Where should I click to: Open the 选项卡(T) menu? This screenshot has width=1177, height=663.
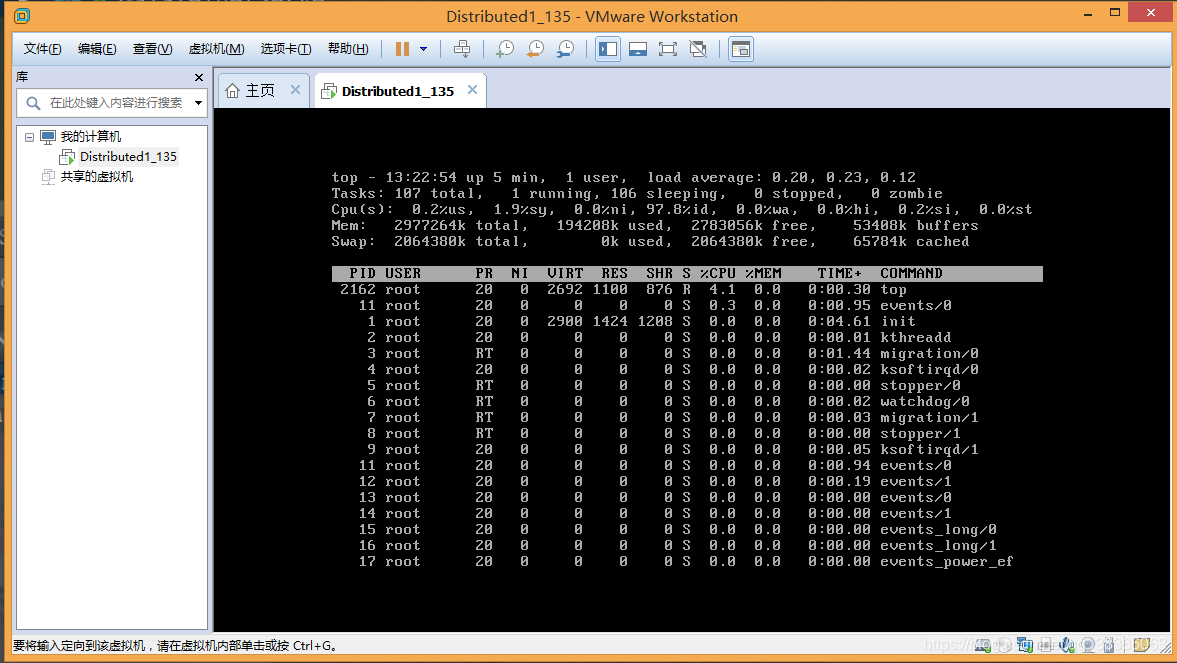click(286, 49)
